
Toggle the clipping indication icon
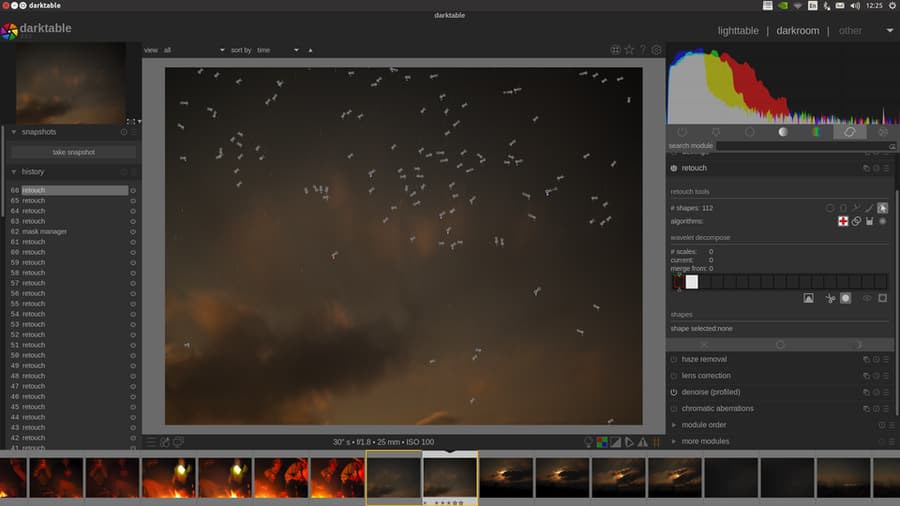615,442
